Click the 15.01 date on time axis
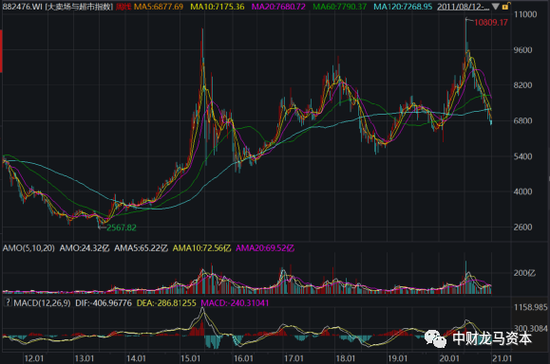The image size is (550, 364). [190, 358]
